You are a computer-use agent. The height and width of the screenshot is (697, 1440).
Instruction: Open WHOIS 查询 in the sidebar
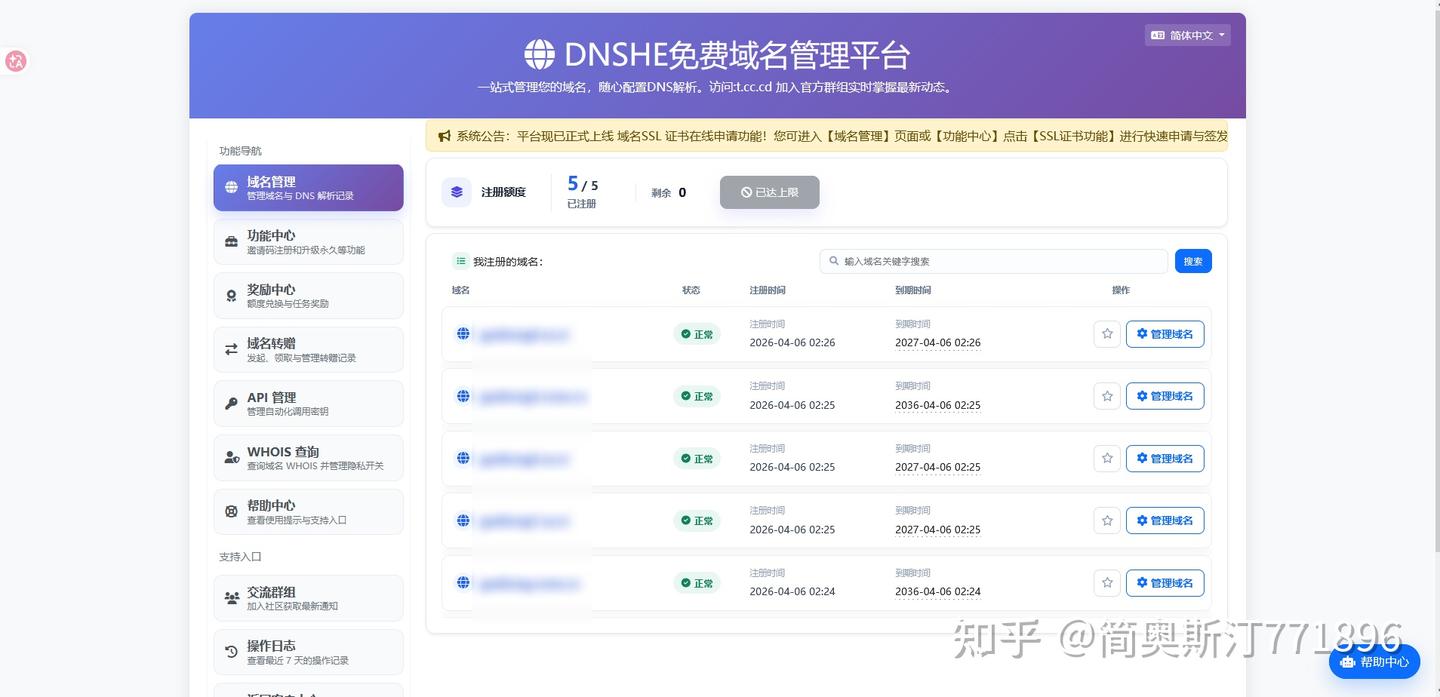click(x=308, y=458)
